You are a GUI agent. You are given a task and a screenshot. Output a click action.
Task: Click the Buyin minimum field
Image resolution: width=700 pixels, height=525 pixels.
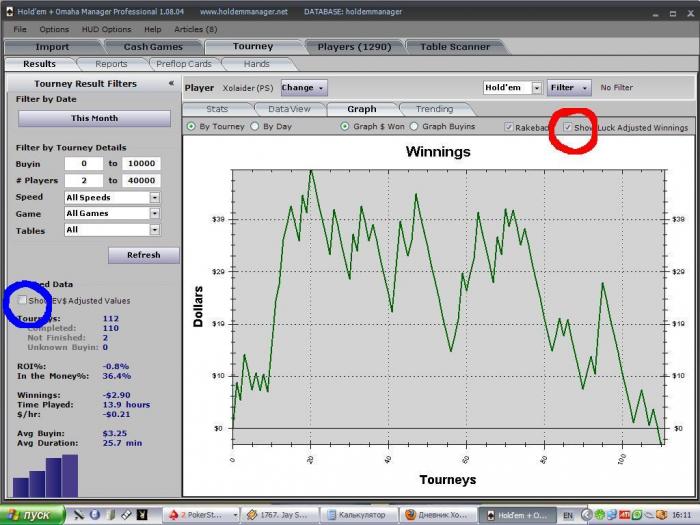[x=84, y=163]
